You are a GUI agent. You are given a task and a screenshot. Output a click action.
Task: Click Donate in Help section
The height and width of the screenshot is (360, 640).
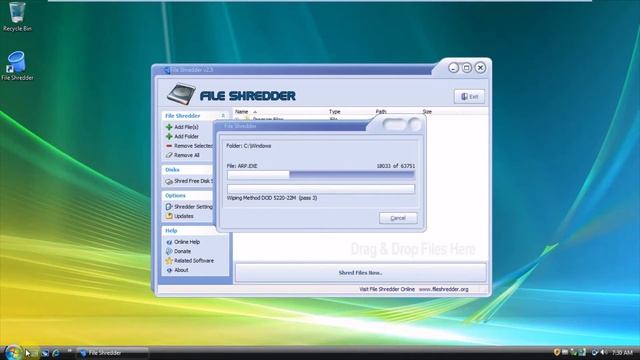click(x=182, y=251)
